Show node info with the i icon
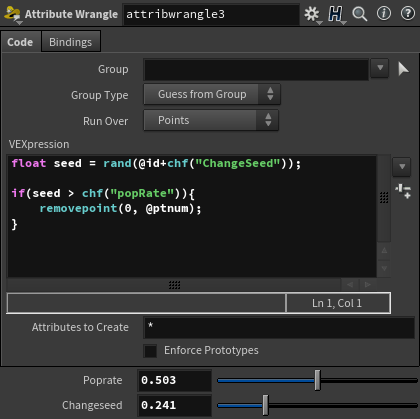Screen dimensions: 420x419 (384, 13)
